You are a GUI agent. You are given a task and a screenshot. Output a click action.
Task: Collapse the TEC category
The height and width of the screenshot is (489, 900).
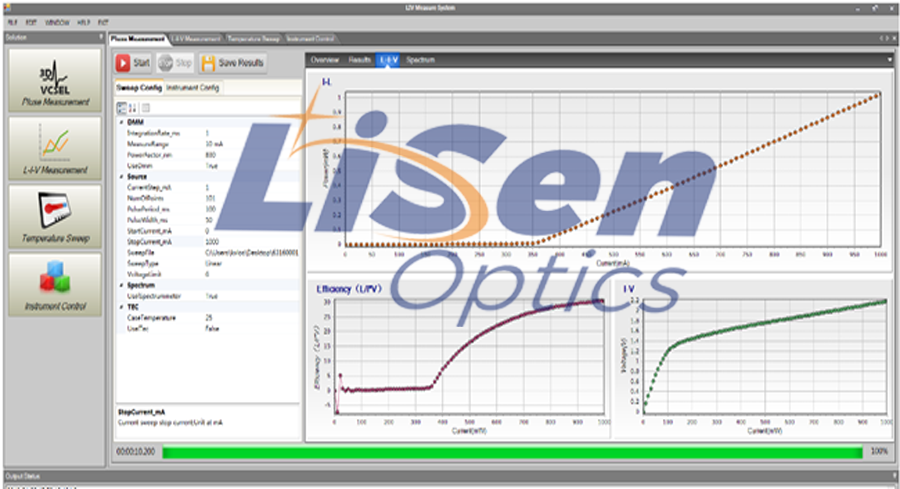point(121,307)
